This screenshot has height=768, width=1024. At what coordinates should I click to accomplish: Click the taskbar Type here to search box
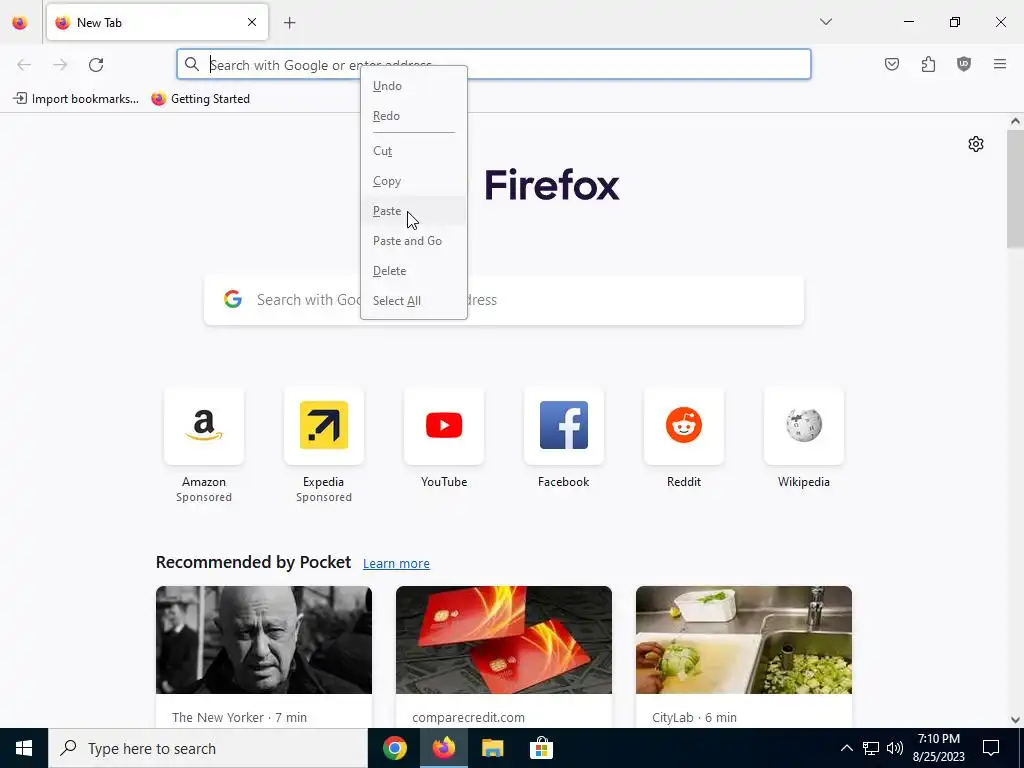208,748
